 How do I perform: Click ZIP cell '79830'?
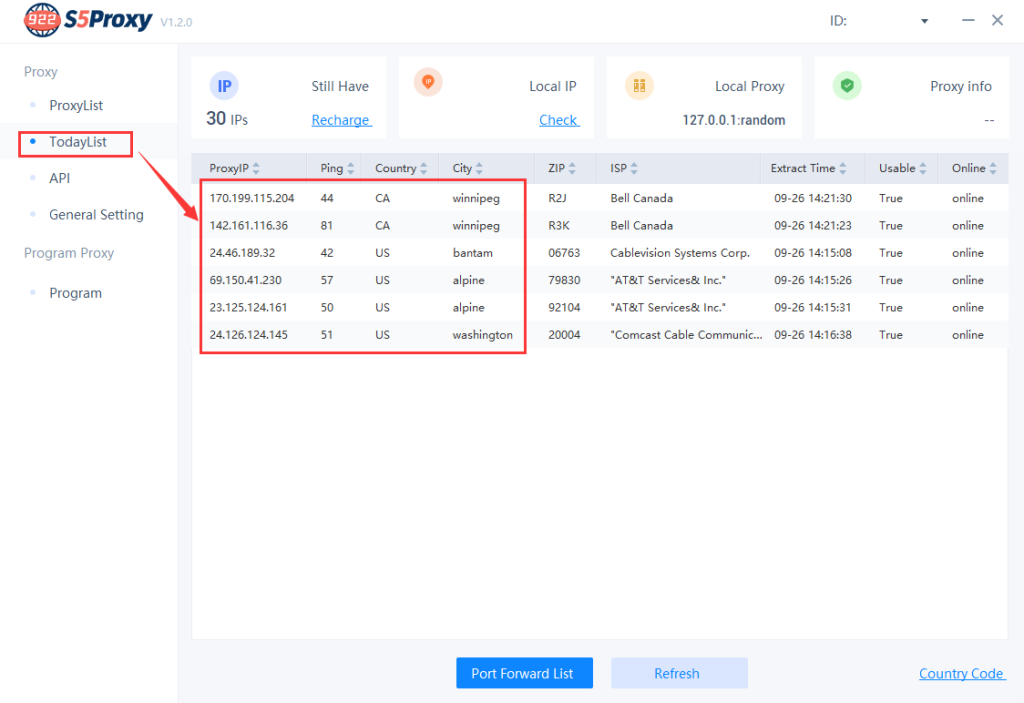tap(564, 280)
